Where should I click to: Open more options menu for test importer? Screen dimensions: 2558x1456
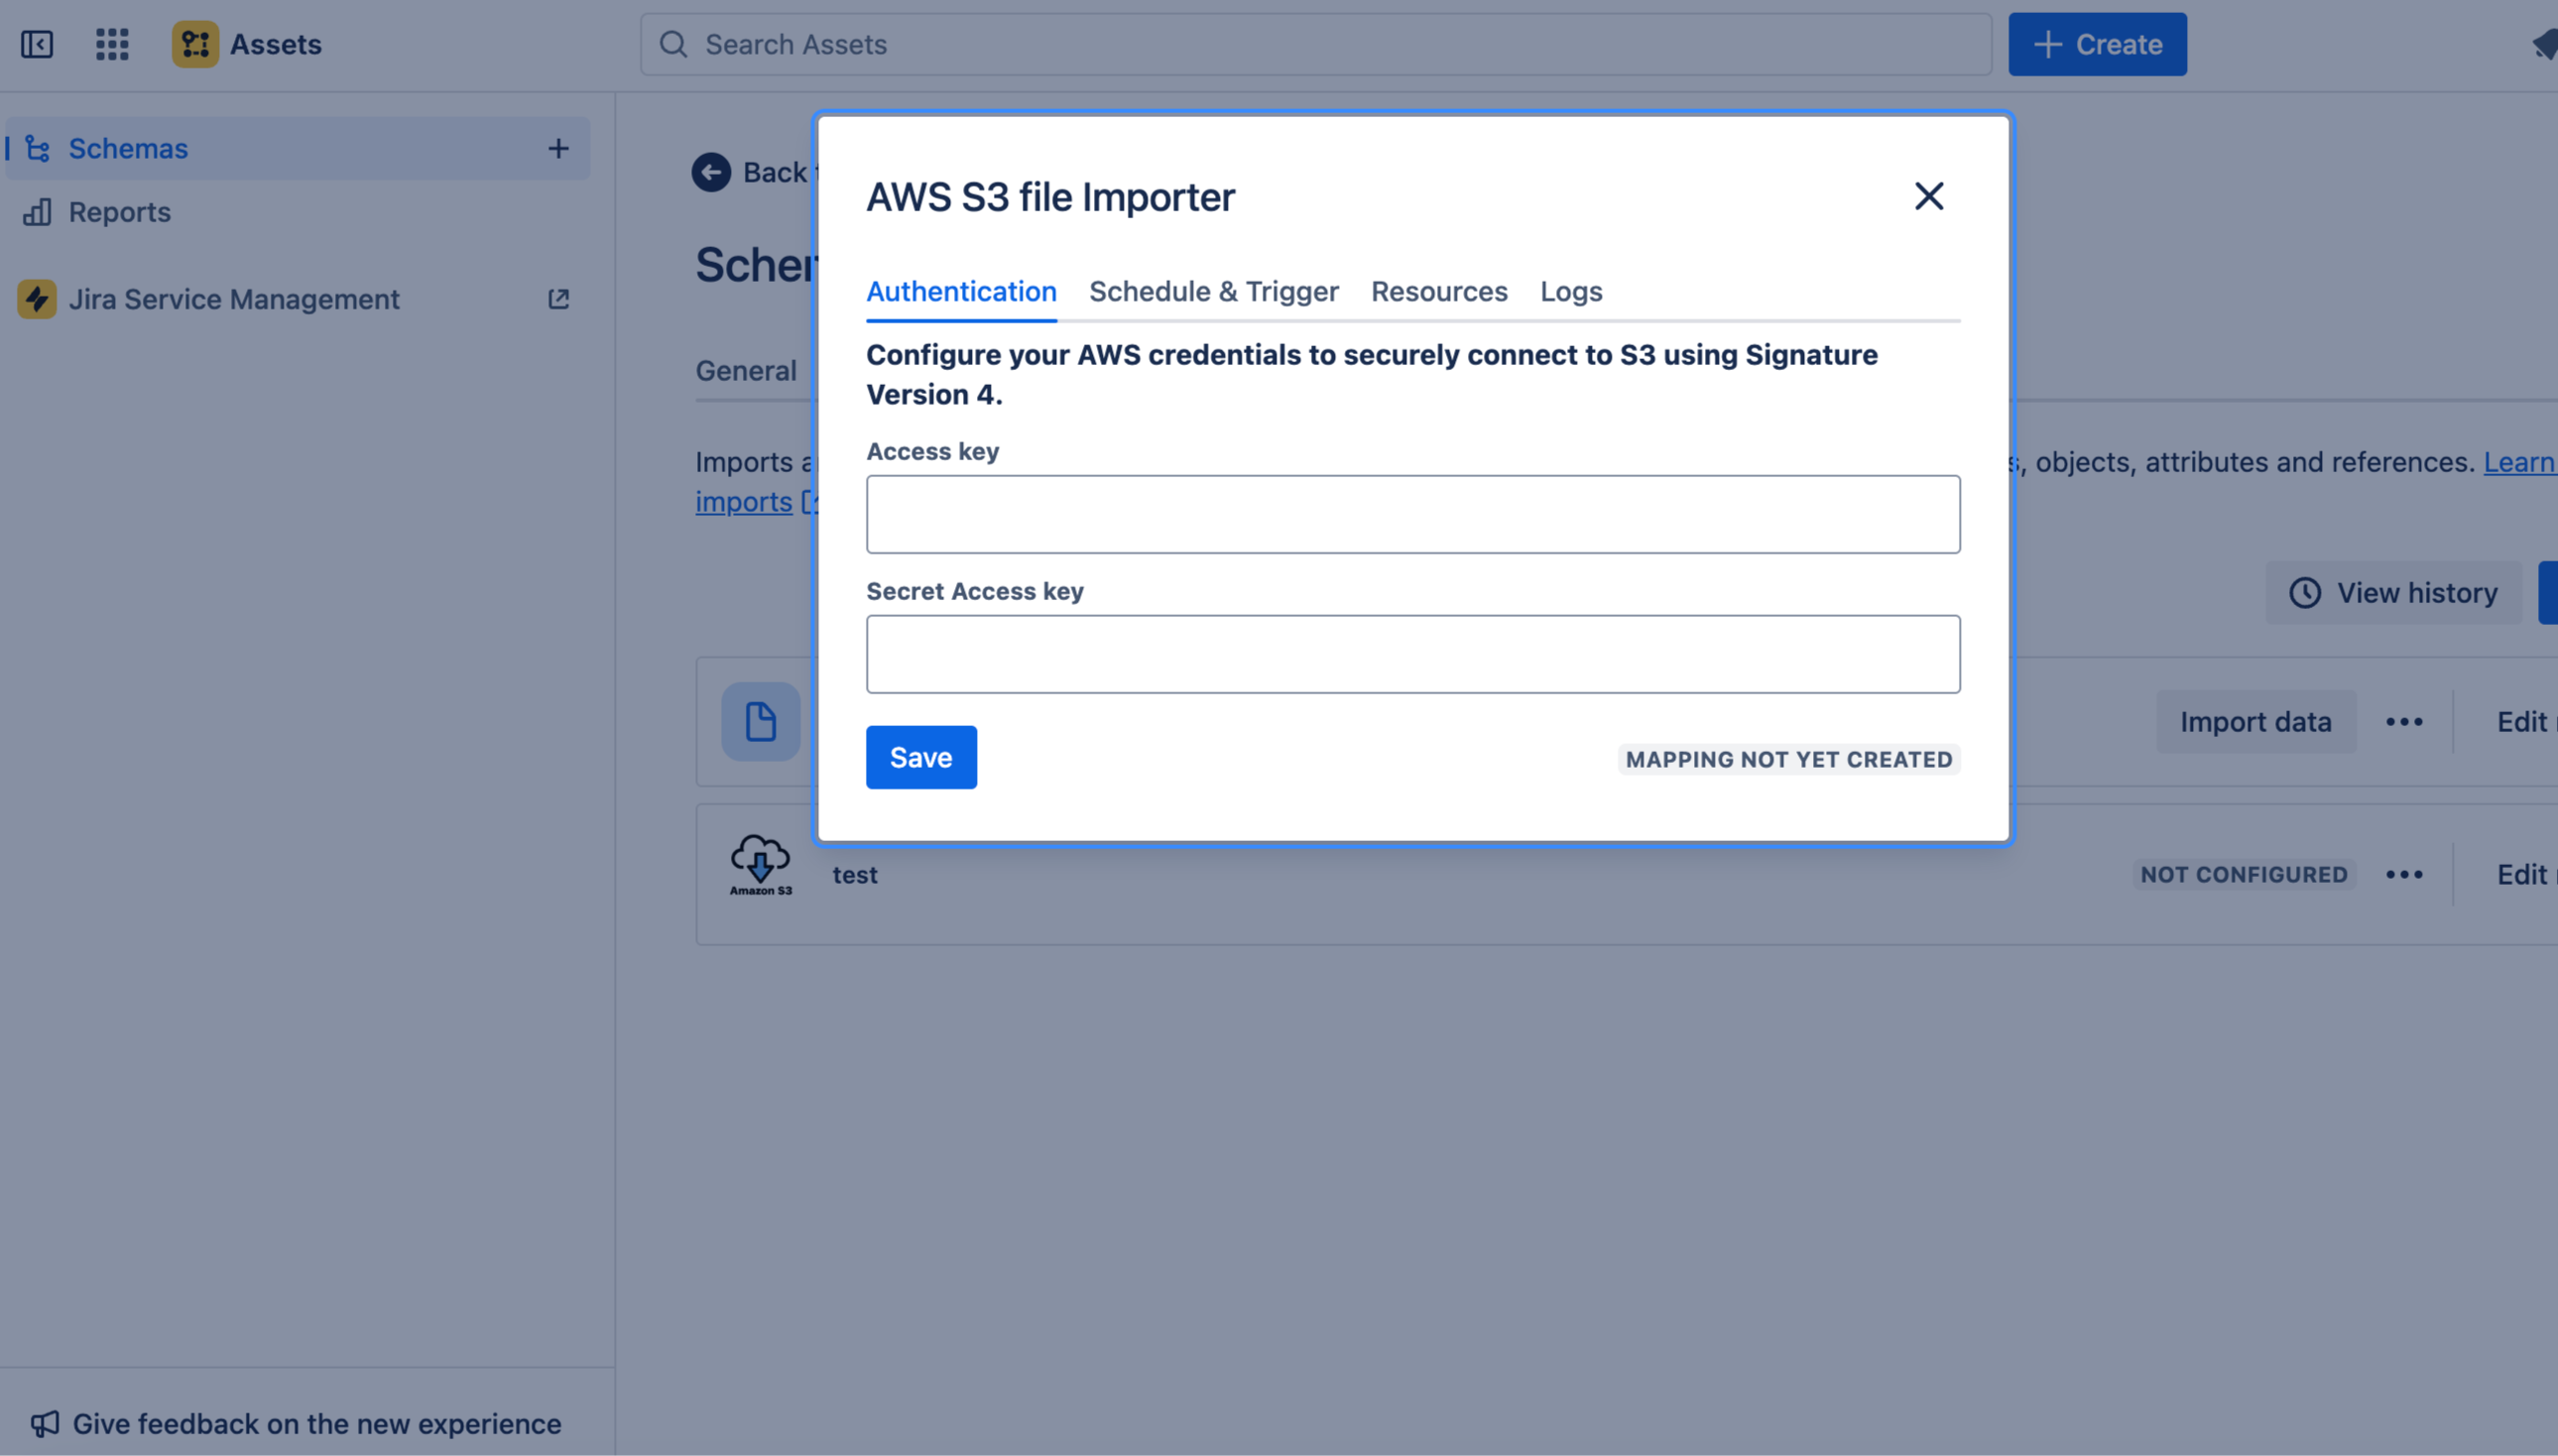click(2405, 874)
